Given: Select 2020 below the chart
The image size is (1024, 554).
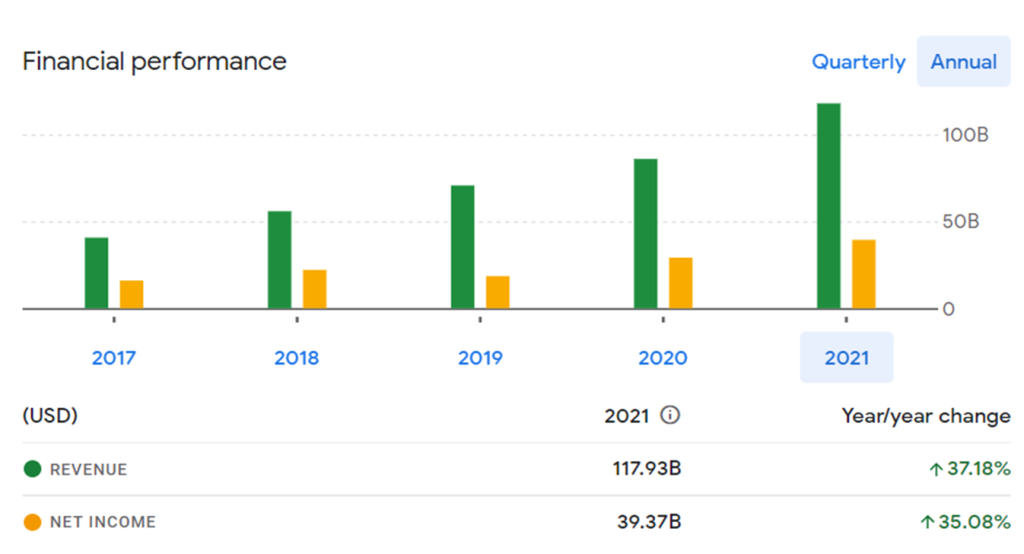Looking at the screenshot, I should click(x=663, y=357).
